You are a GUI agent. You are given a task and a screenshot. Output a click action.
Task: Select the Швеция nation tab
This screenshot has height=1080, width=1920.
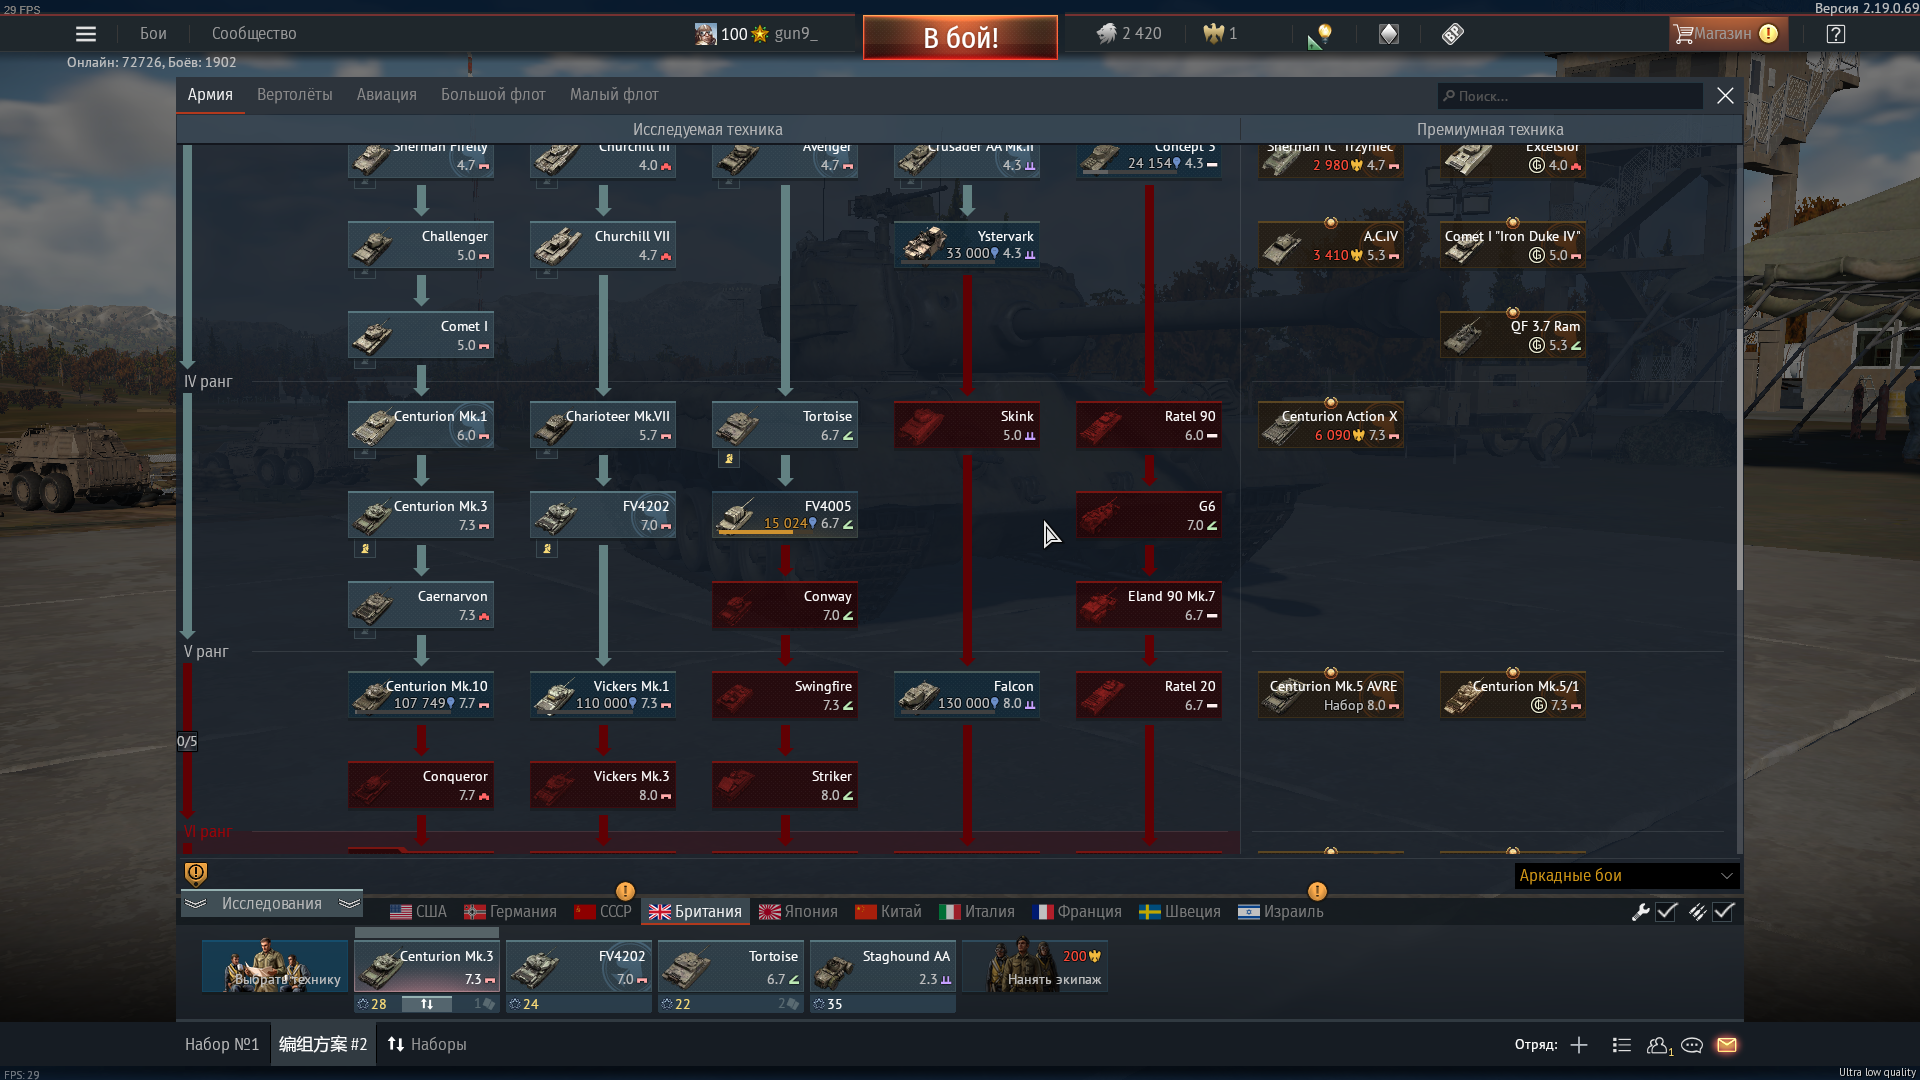coord(1180,912)
